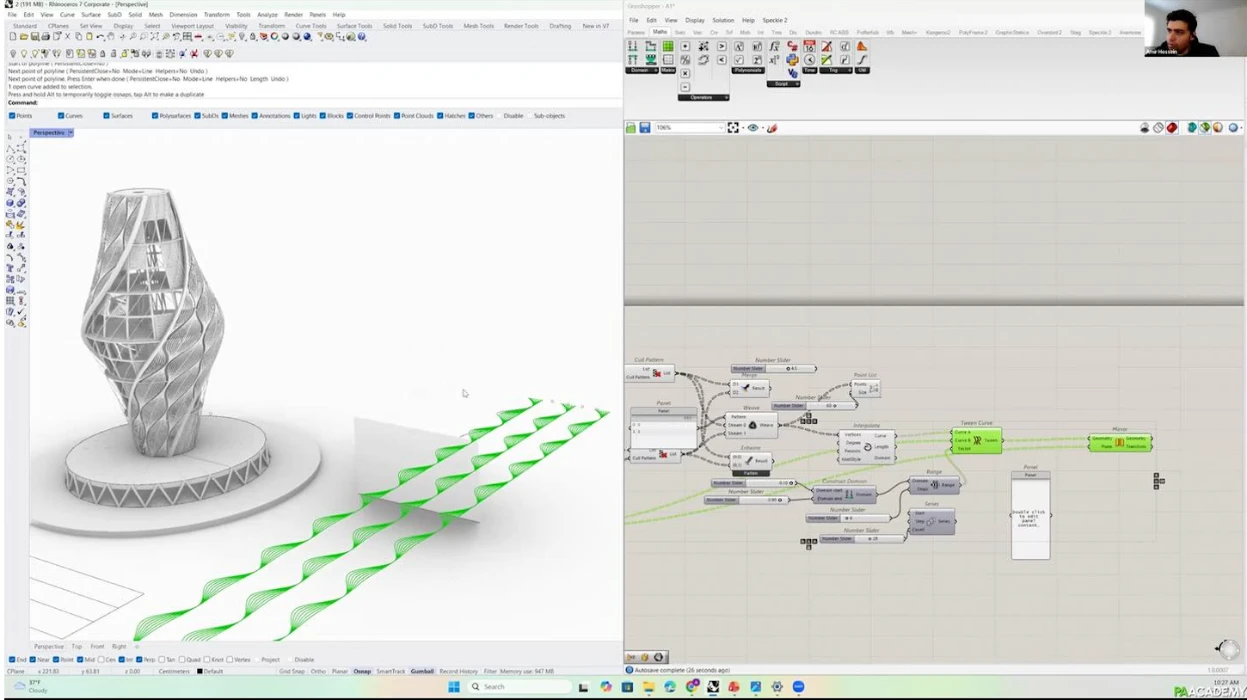Click the Grid Snap status bar button
The height and width of the screenshot is (700, 1247).
point(291,672)
